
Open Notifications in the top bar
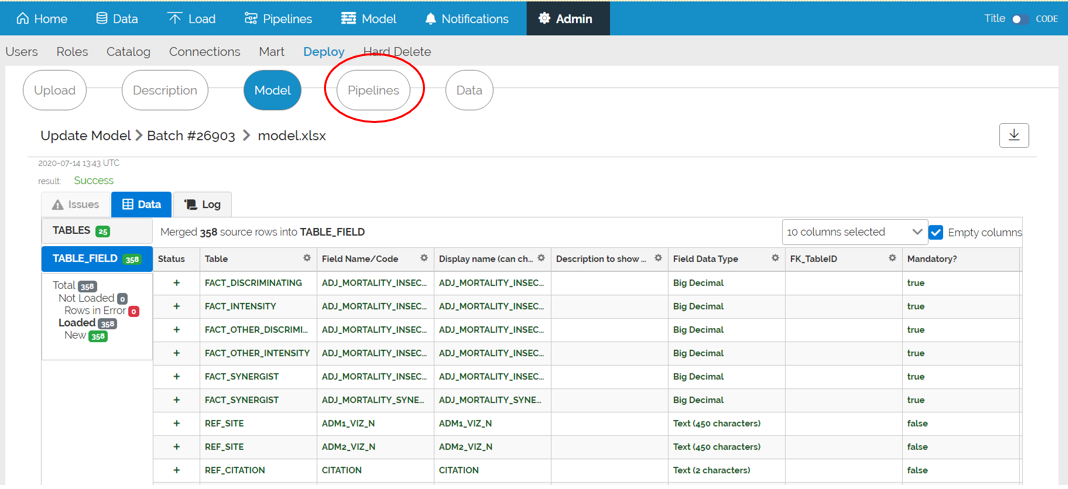467,18
